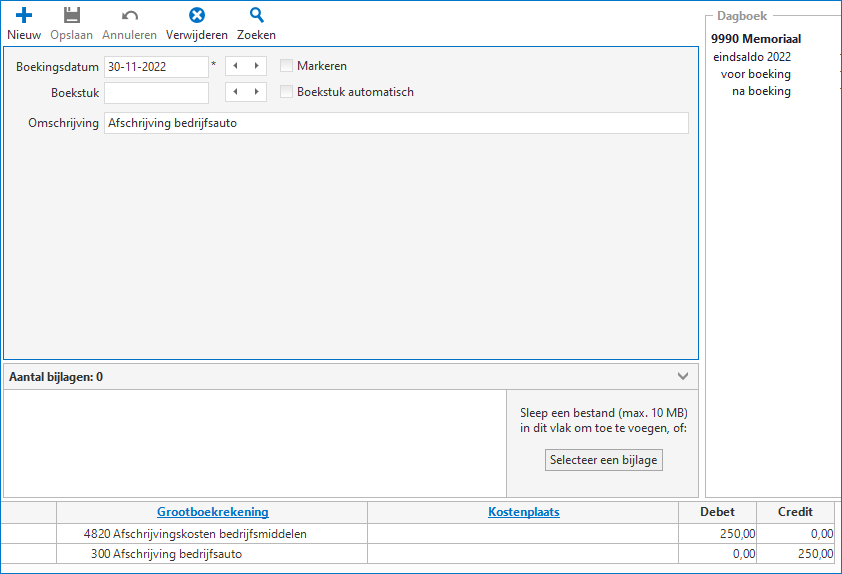Image resolution: width=842 pixels, height=574 pixels.
Task: Click the Annuleren undo arrow icon
Action: click(x=129, y=16)
